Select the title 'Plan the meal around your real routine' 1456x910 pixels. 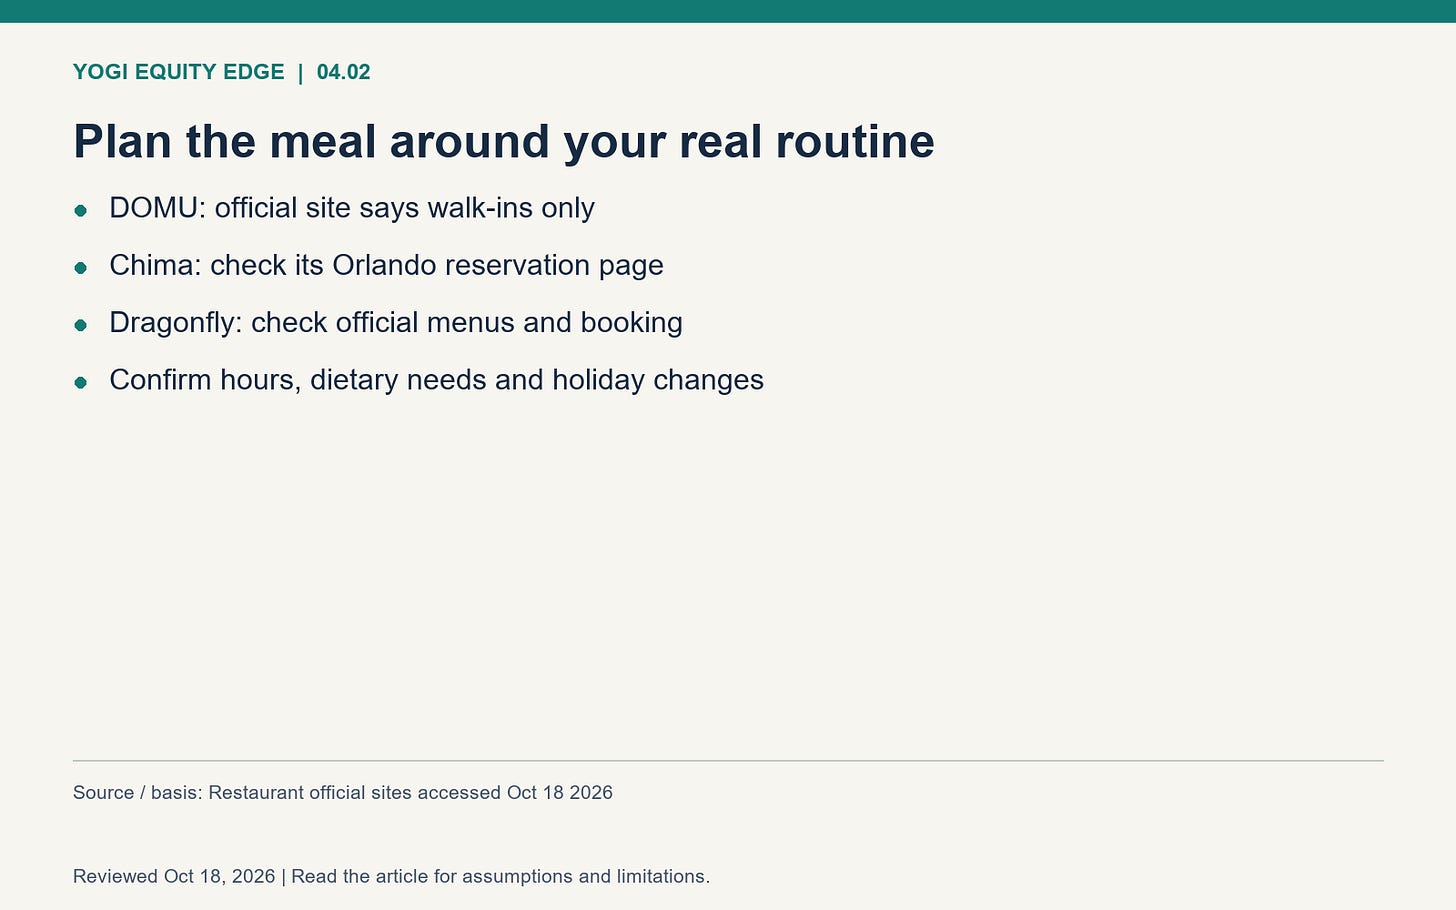[x=504, y=141]
